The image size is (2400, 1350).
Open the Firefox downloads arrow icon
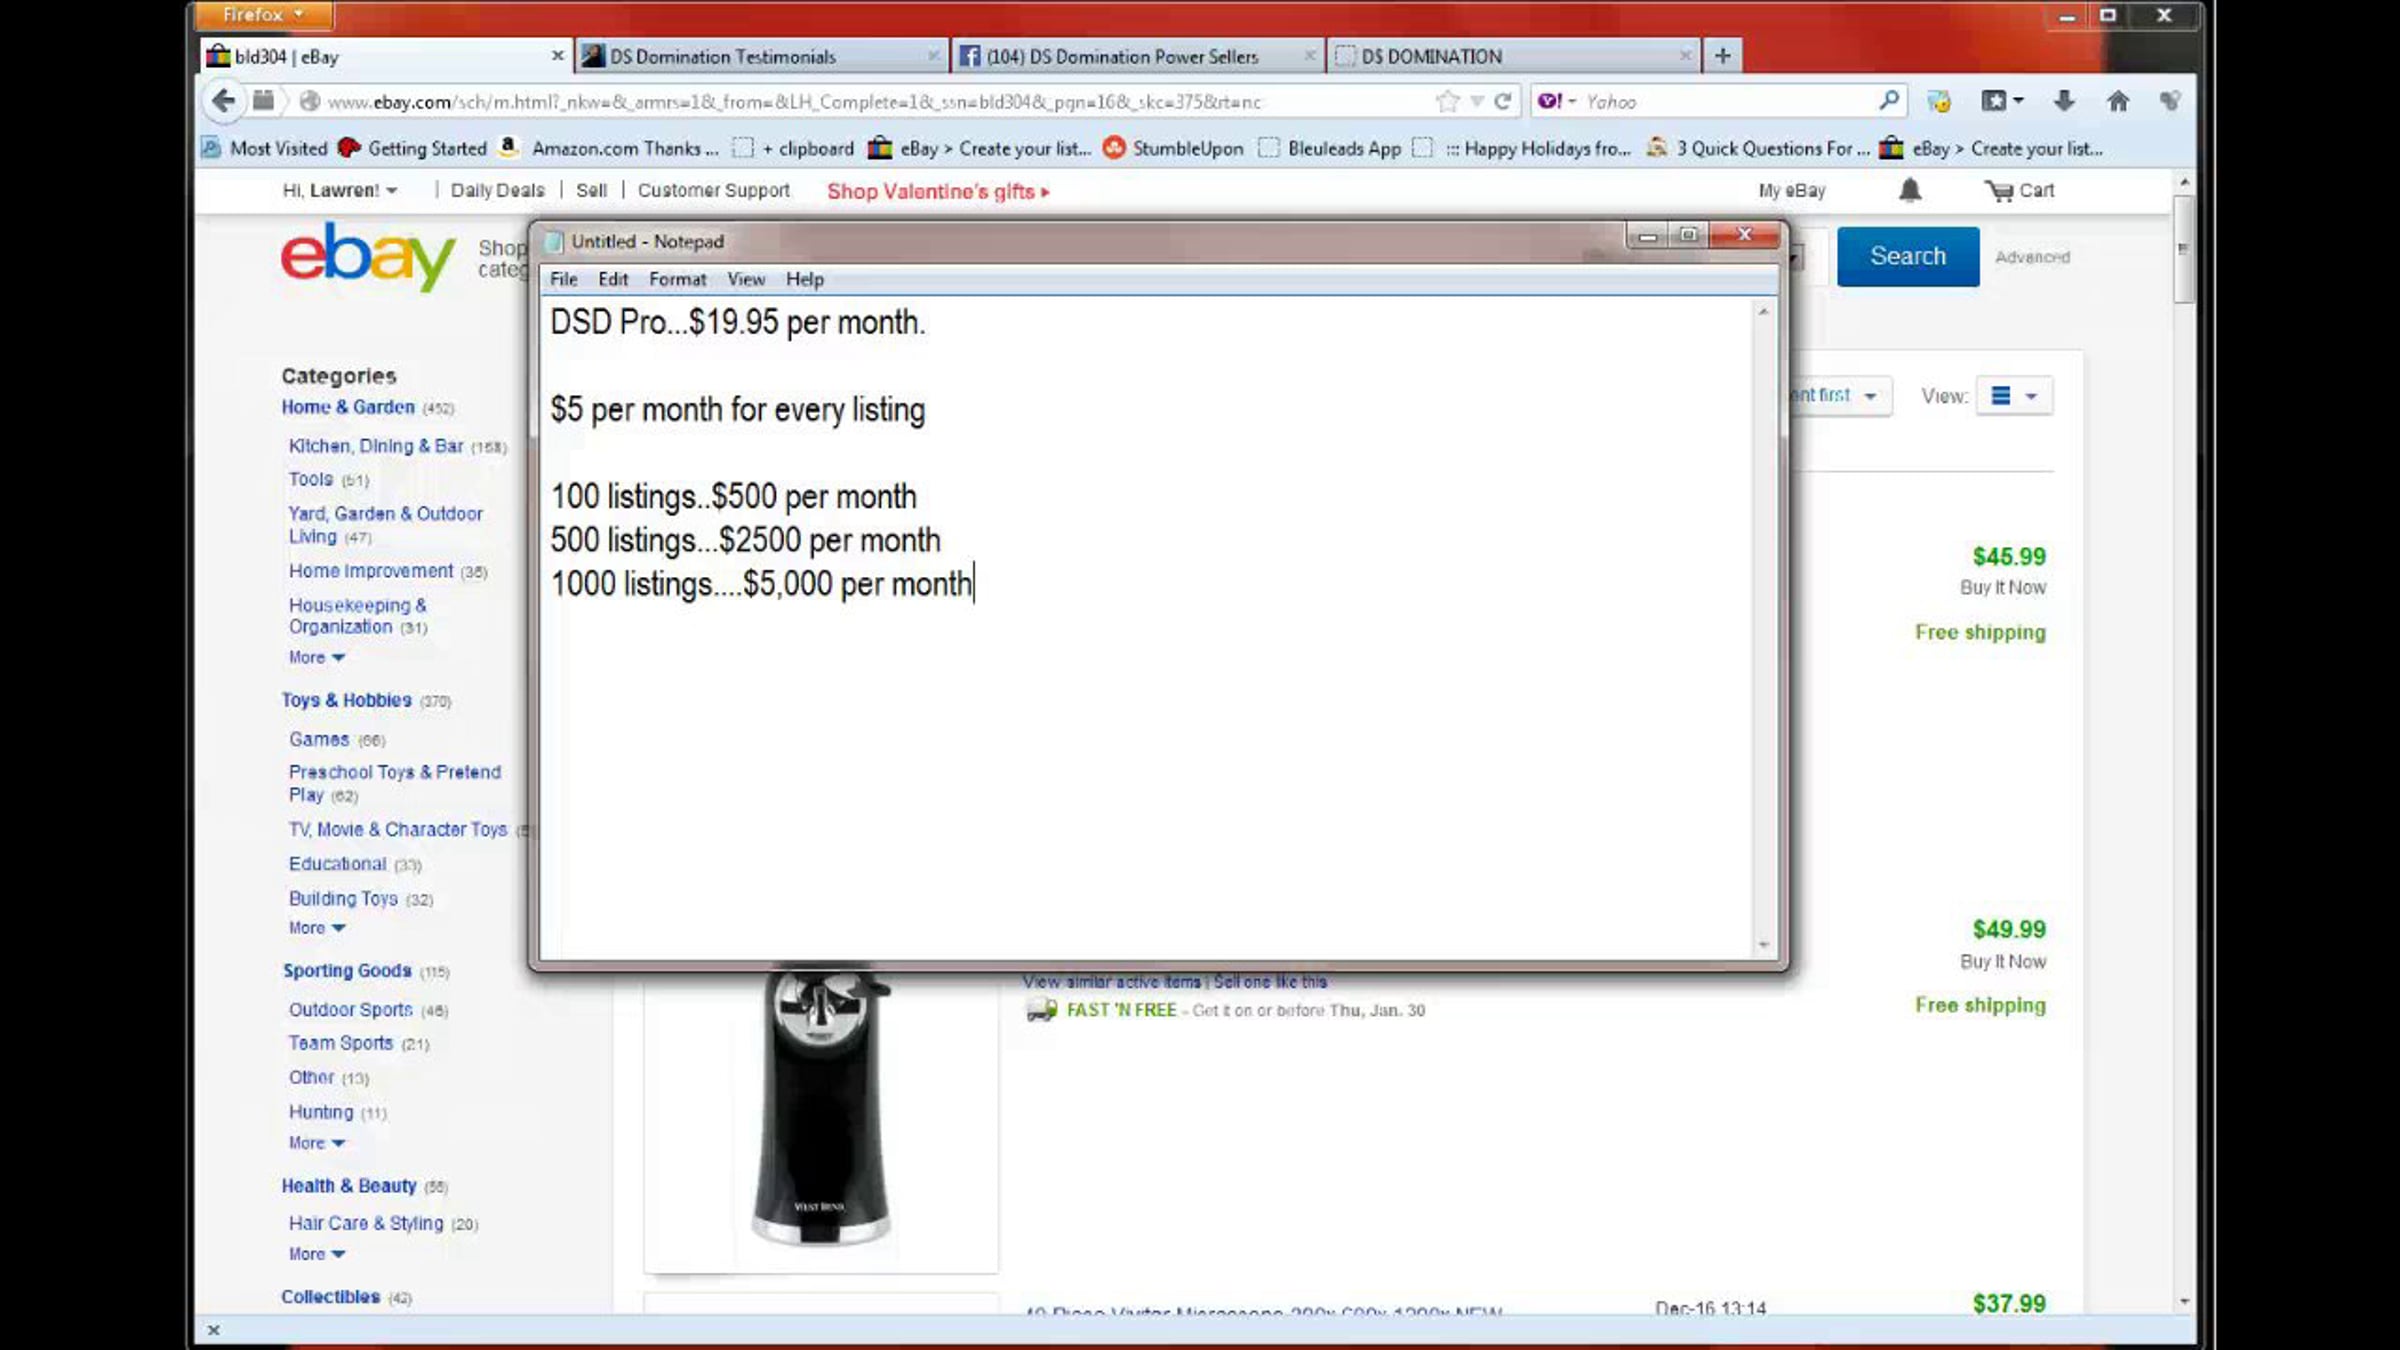pos(2064,101)
